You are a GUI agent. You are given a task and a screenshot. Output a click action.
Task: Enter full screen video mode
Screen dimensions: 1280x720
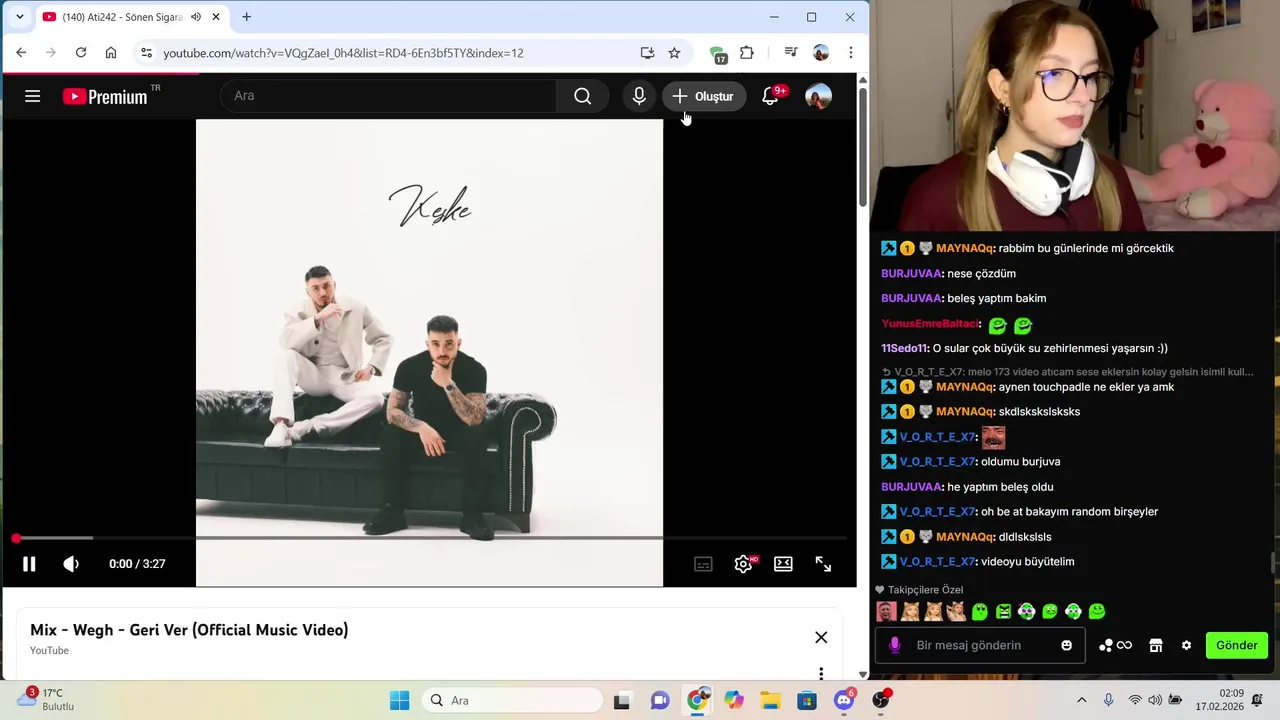823,564
